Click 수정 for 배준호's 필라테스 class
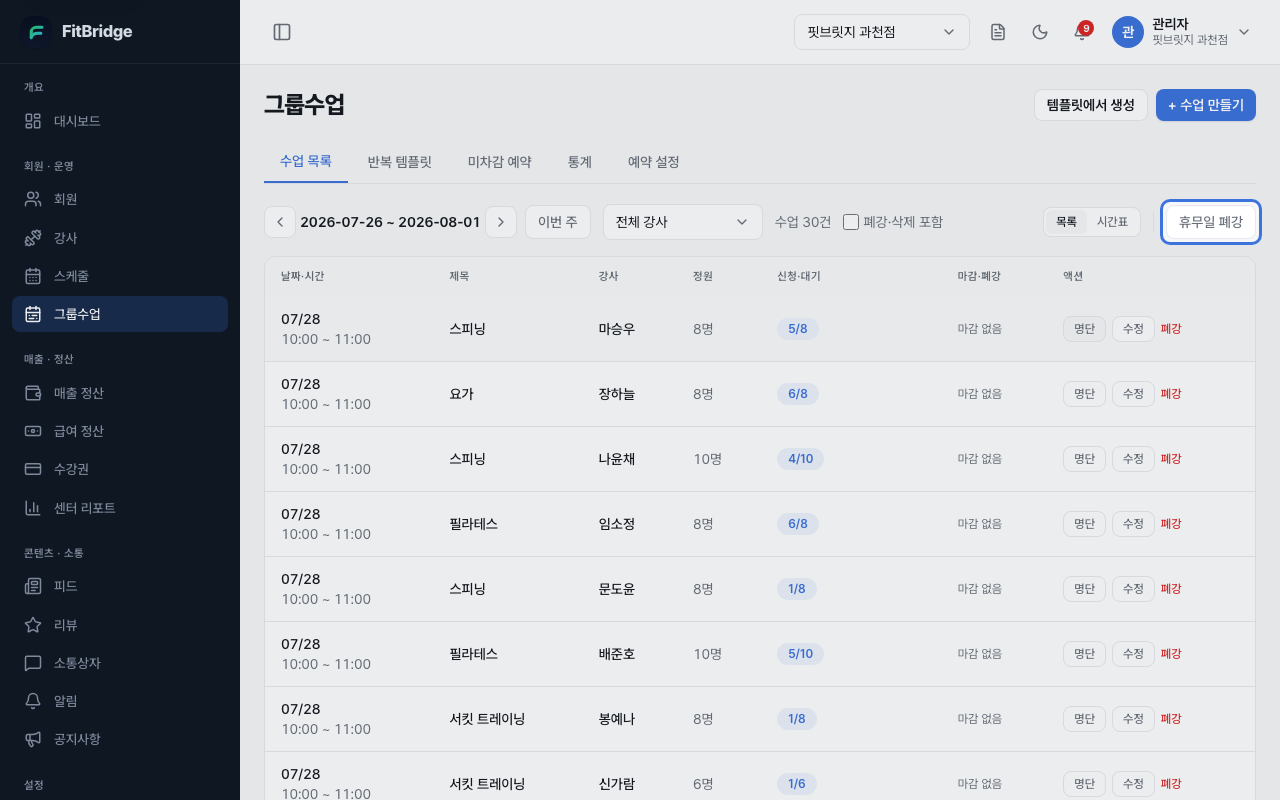Screen dimensions: 1280x800 1133,654
